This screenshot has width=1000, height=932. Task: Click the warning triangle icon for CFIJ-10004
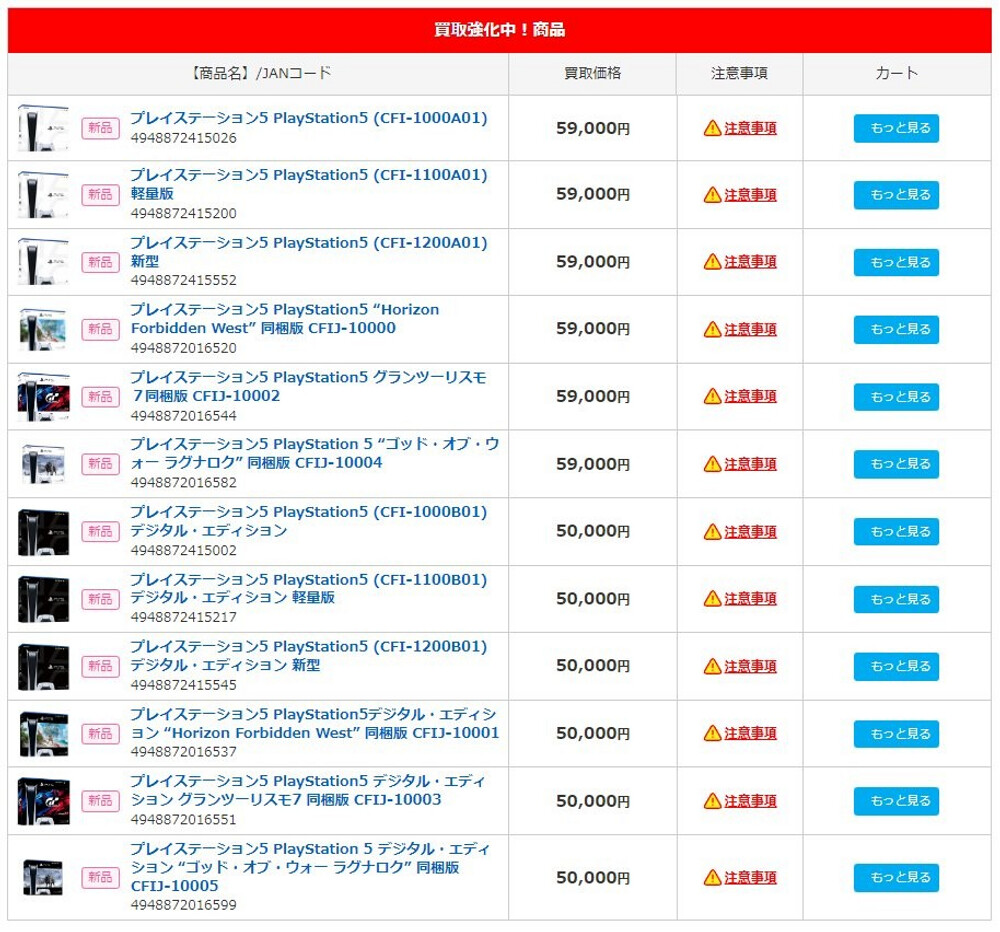pos(712,464)
